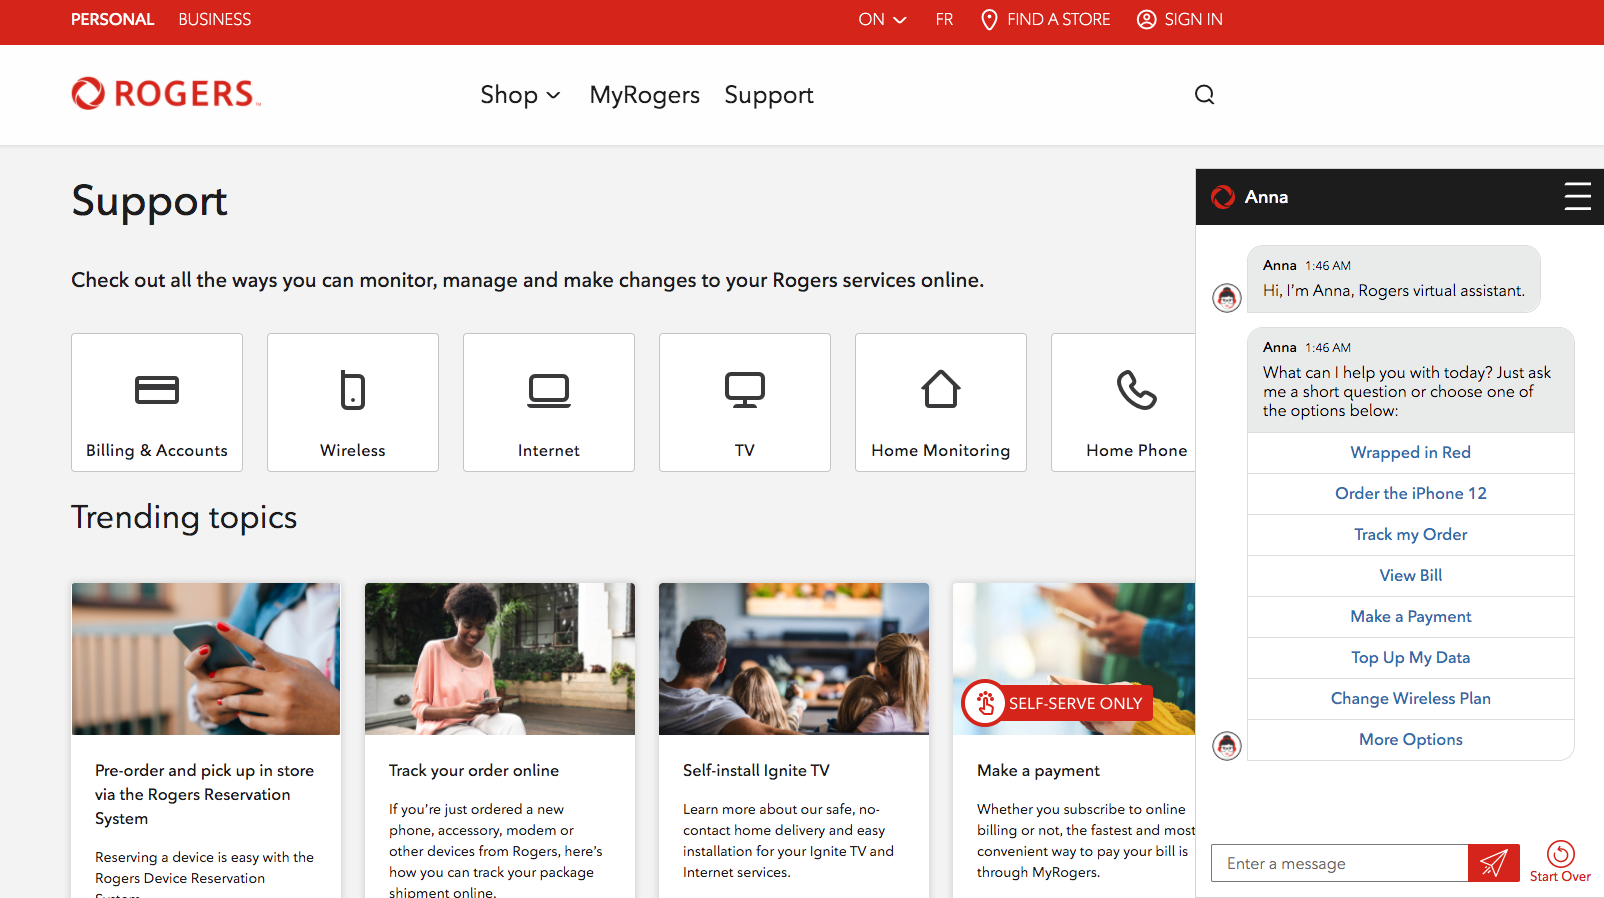Send the chat message with paper plane button
This screenshot has height=898, width=1604.
tap(1494, 863)
